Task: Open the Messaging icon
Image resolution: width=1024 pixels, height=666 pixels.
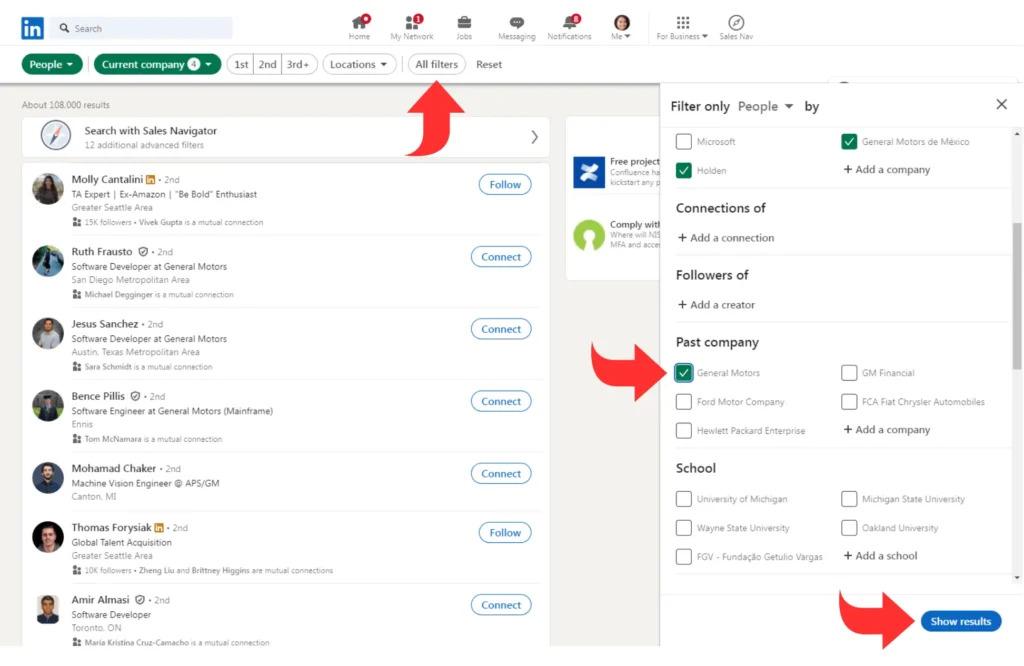Action: tap(517, 22)
